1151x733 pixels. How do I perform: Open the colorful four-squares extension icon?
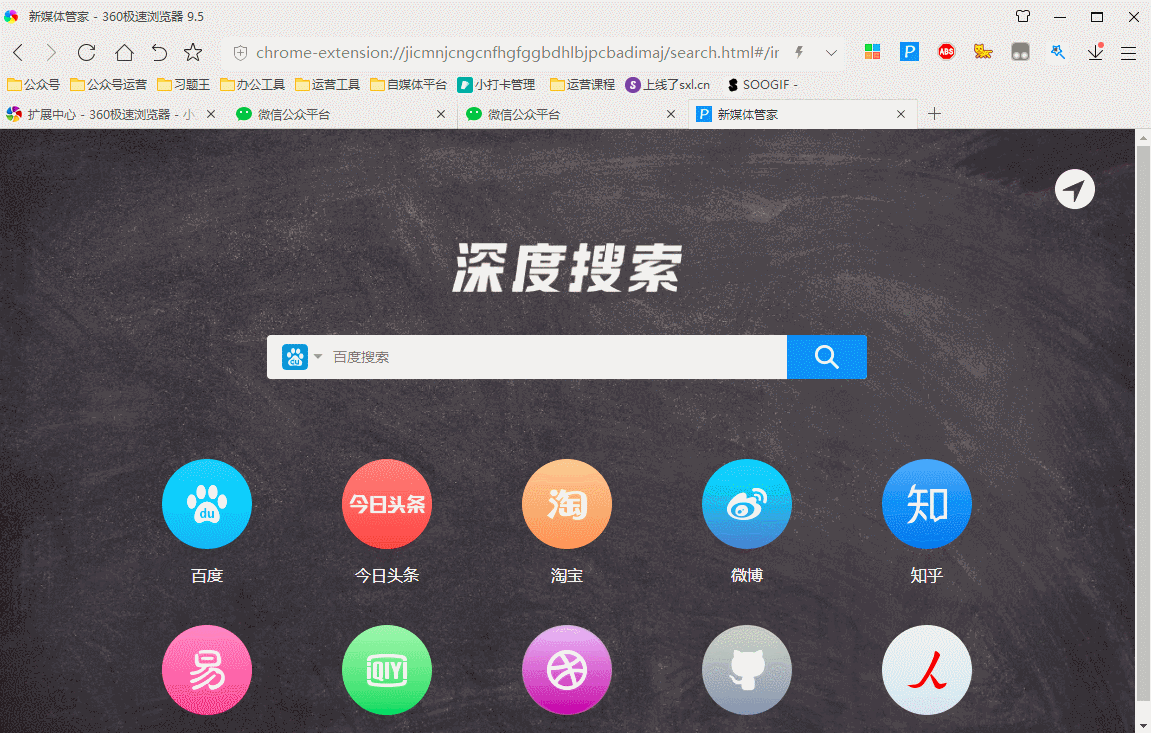872,51
